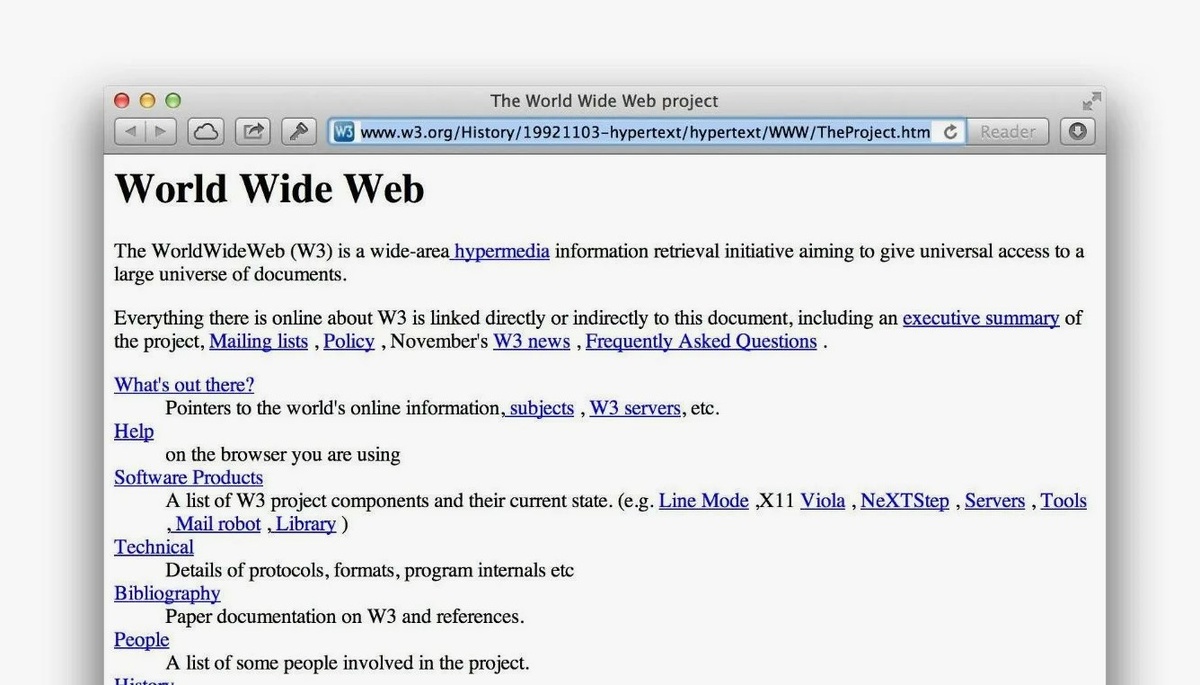Click text 'Details of protocols, formats, program internals etc'

tap(370, 570)
